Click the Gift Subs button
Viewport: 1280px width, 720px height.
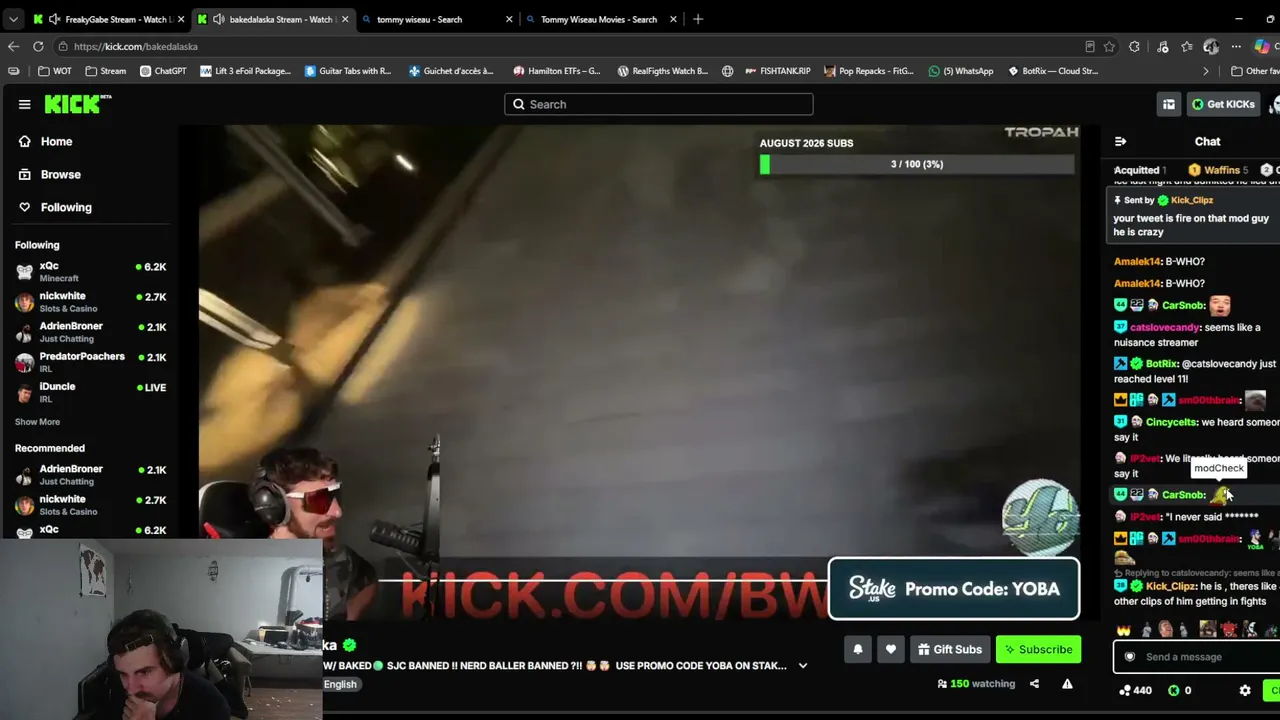(x=950, y=649)
